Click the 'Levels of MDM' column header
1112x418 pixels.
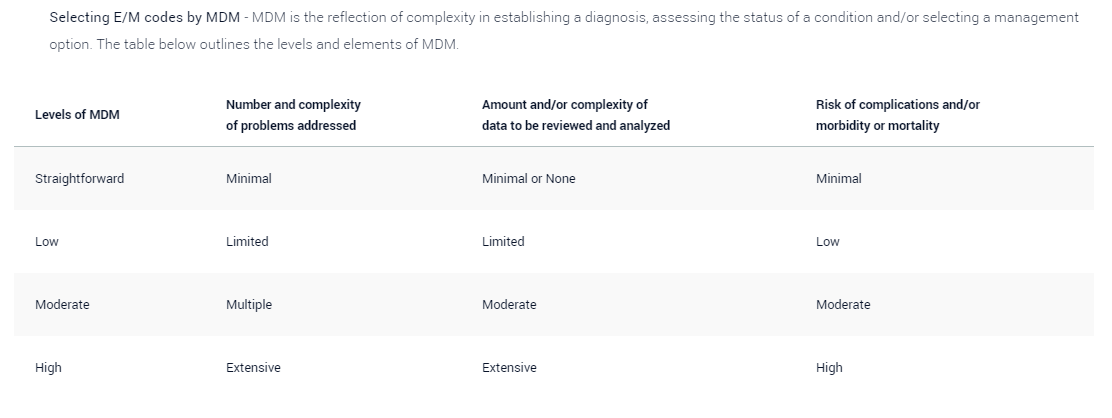[x=77, y=115]
